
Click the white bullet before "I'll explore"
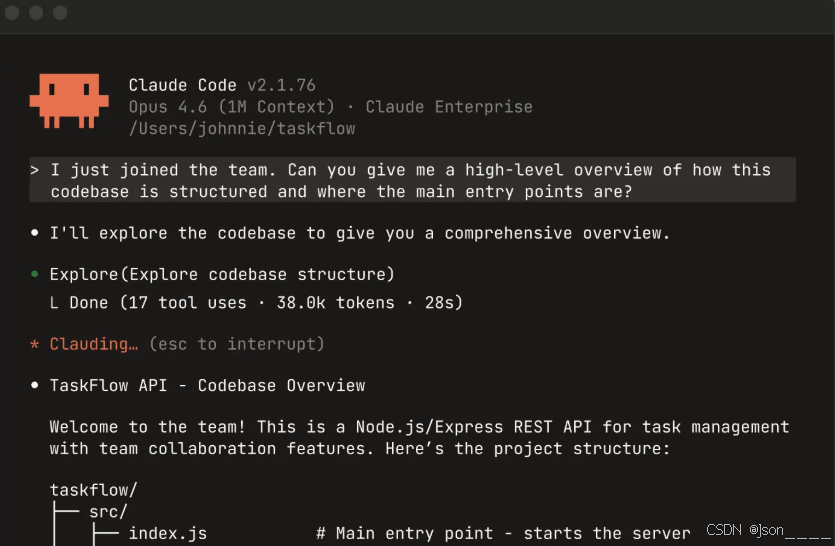click(x=35, y=232)
